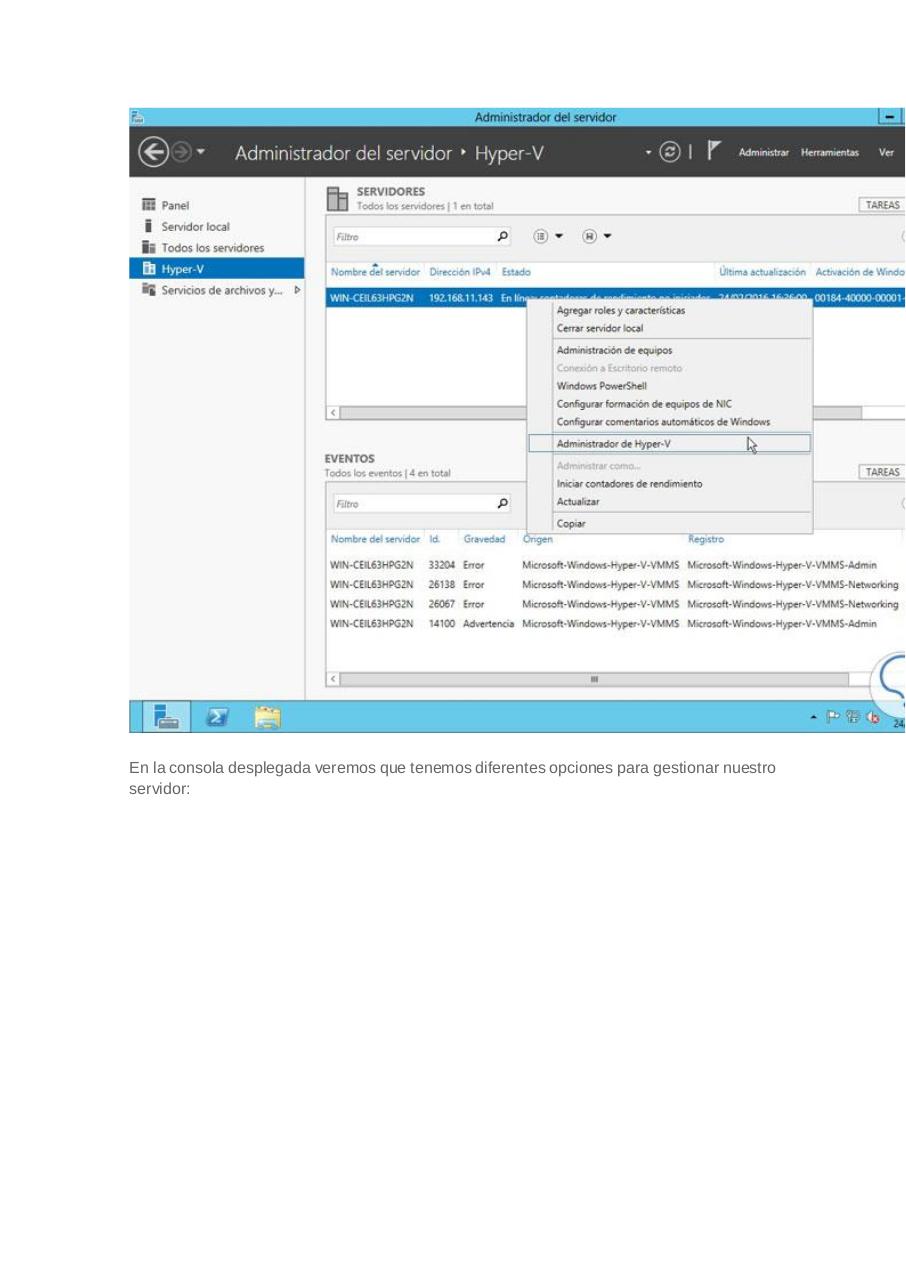
Task: Click Agregar roles y características option
Action: 620,311
